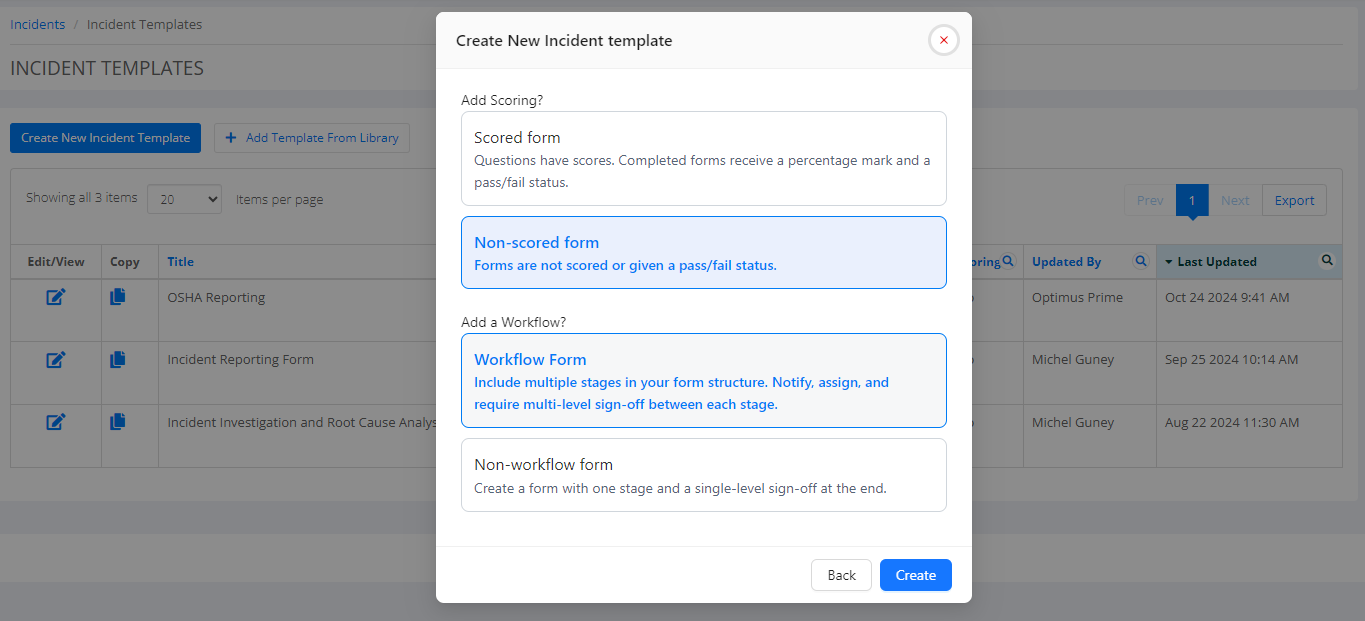
Task: Search the Last Updated column
Action: [x=1327, y=260]
